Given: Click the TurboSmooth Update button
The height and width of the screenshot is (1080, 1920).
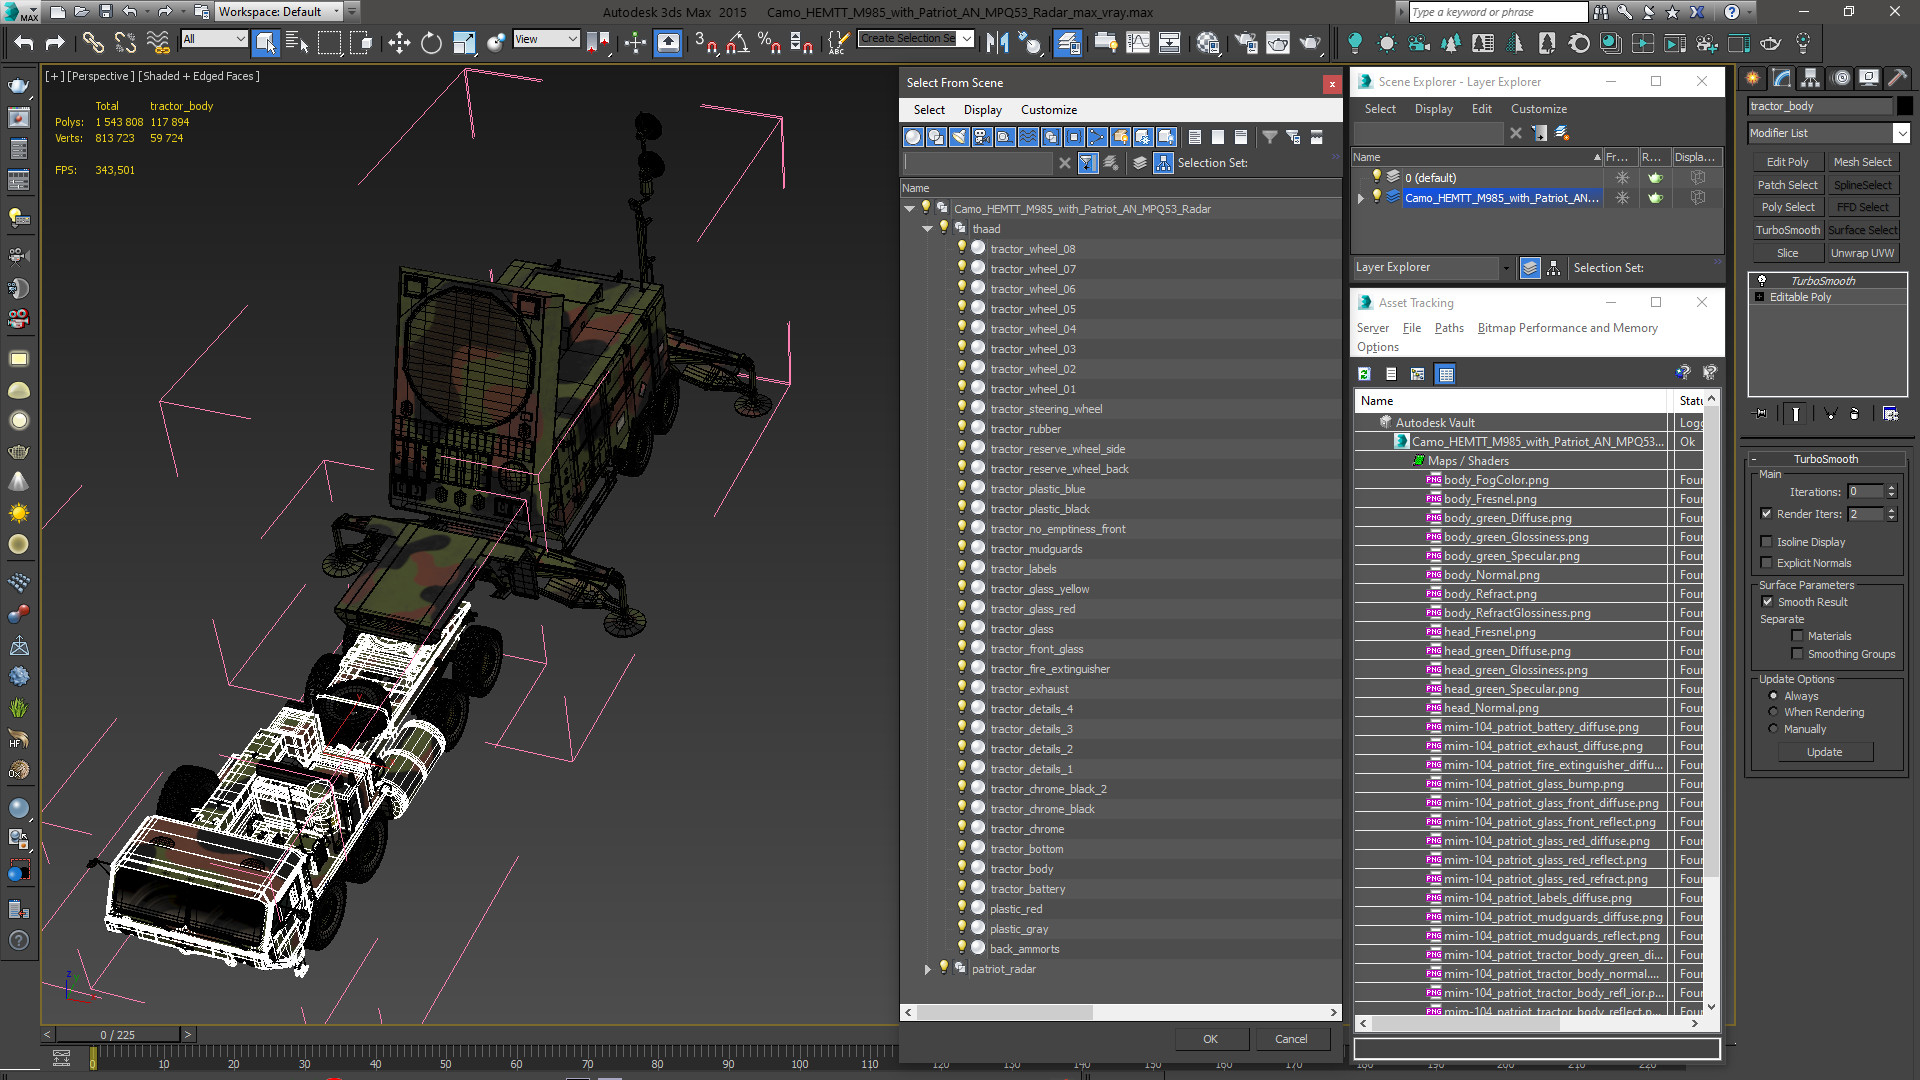Looking at the screenshot, I should 1824,752.
